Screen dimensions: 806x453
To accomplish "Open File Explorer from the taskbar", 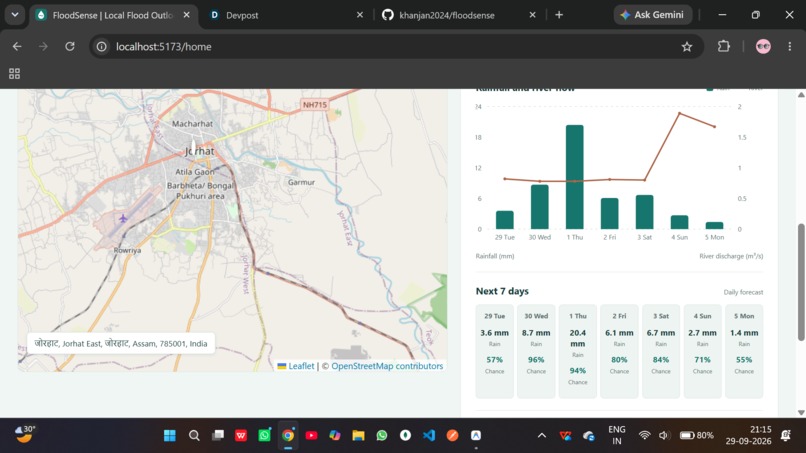I will [x=358, y=436].
